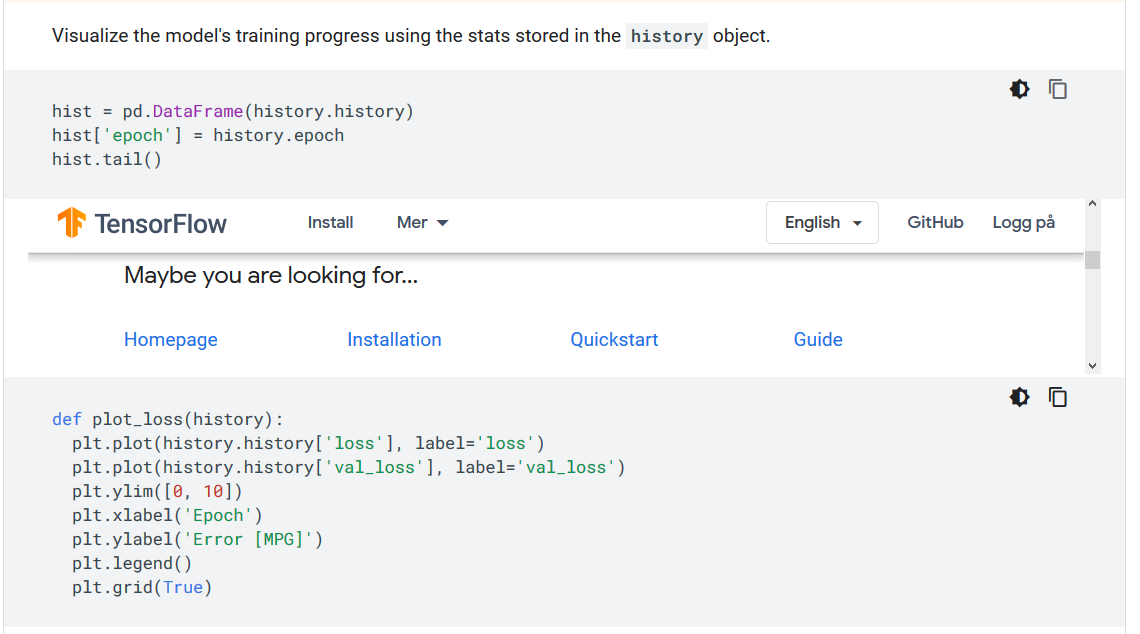Viewport: 1140px width, 634px height.
Task: Open the English language selector
Action: point(822,222)
